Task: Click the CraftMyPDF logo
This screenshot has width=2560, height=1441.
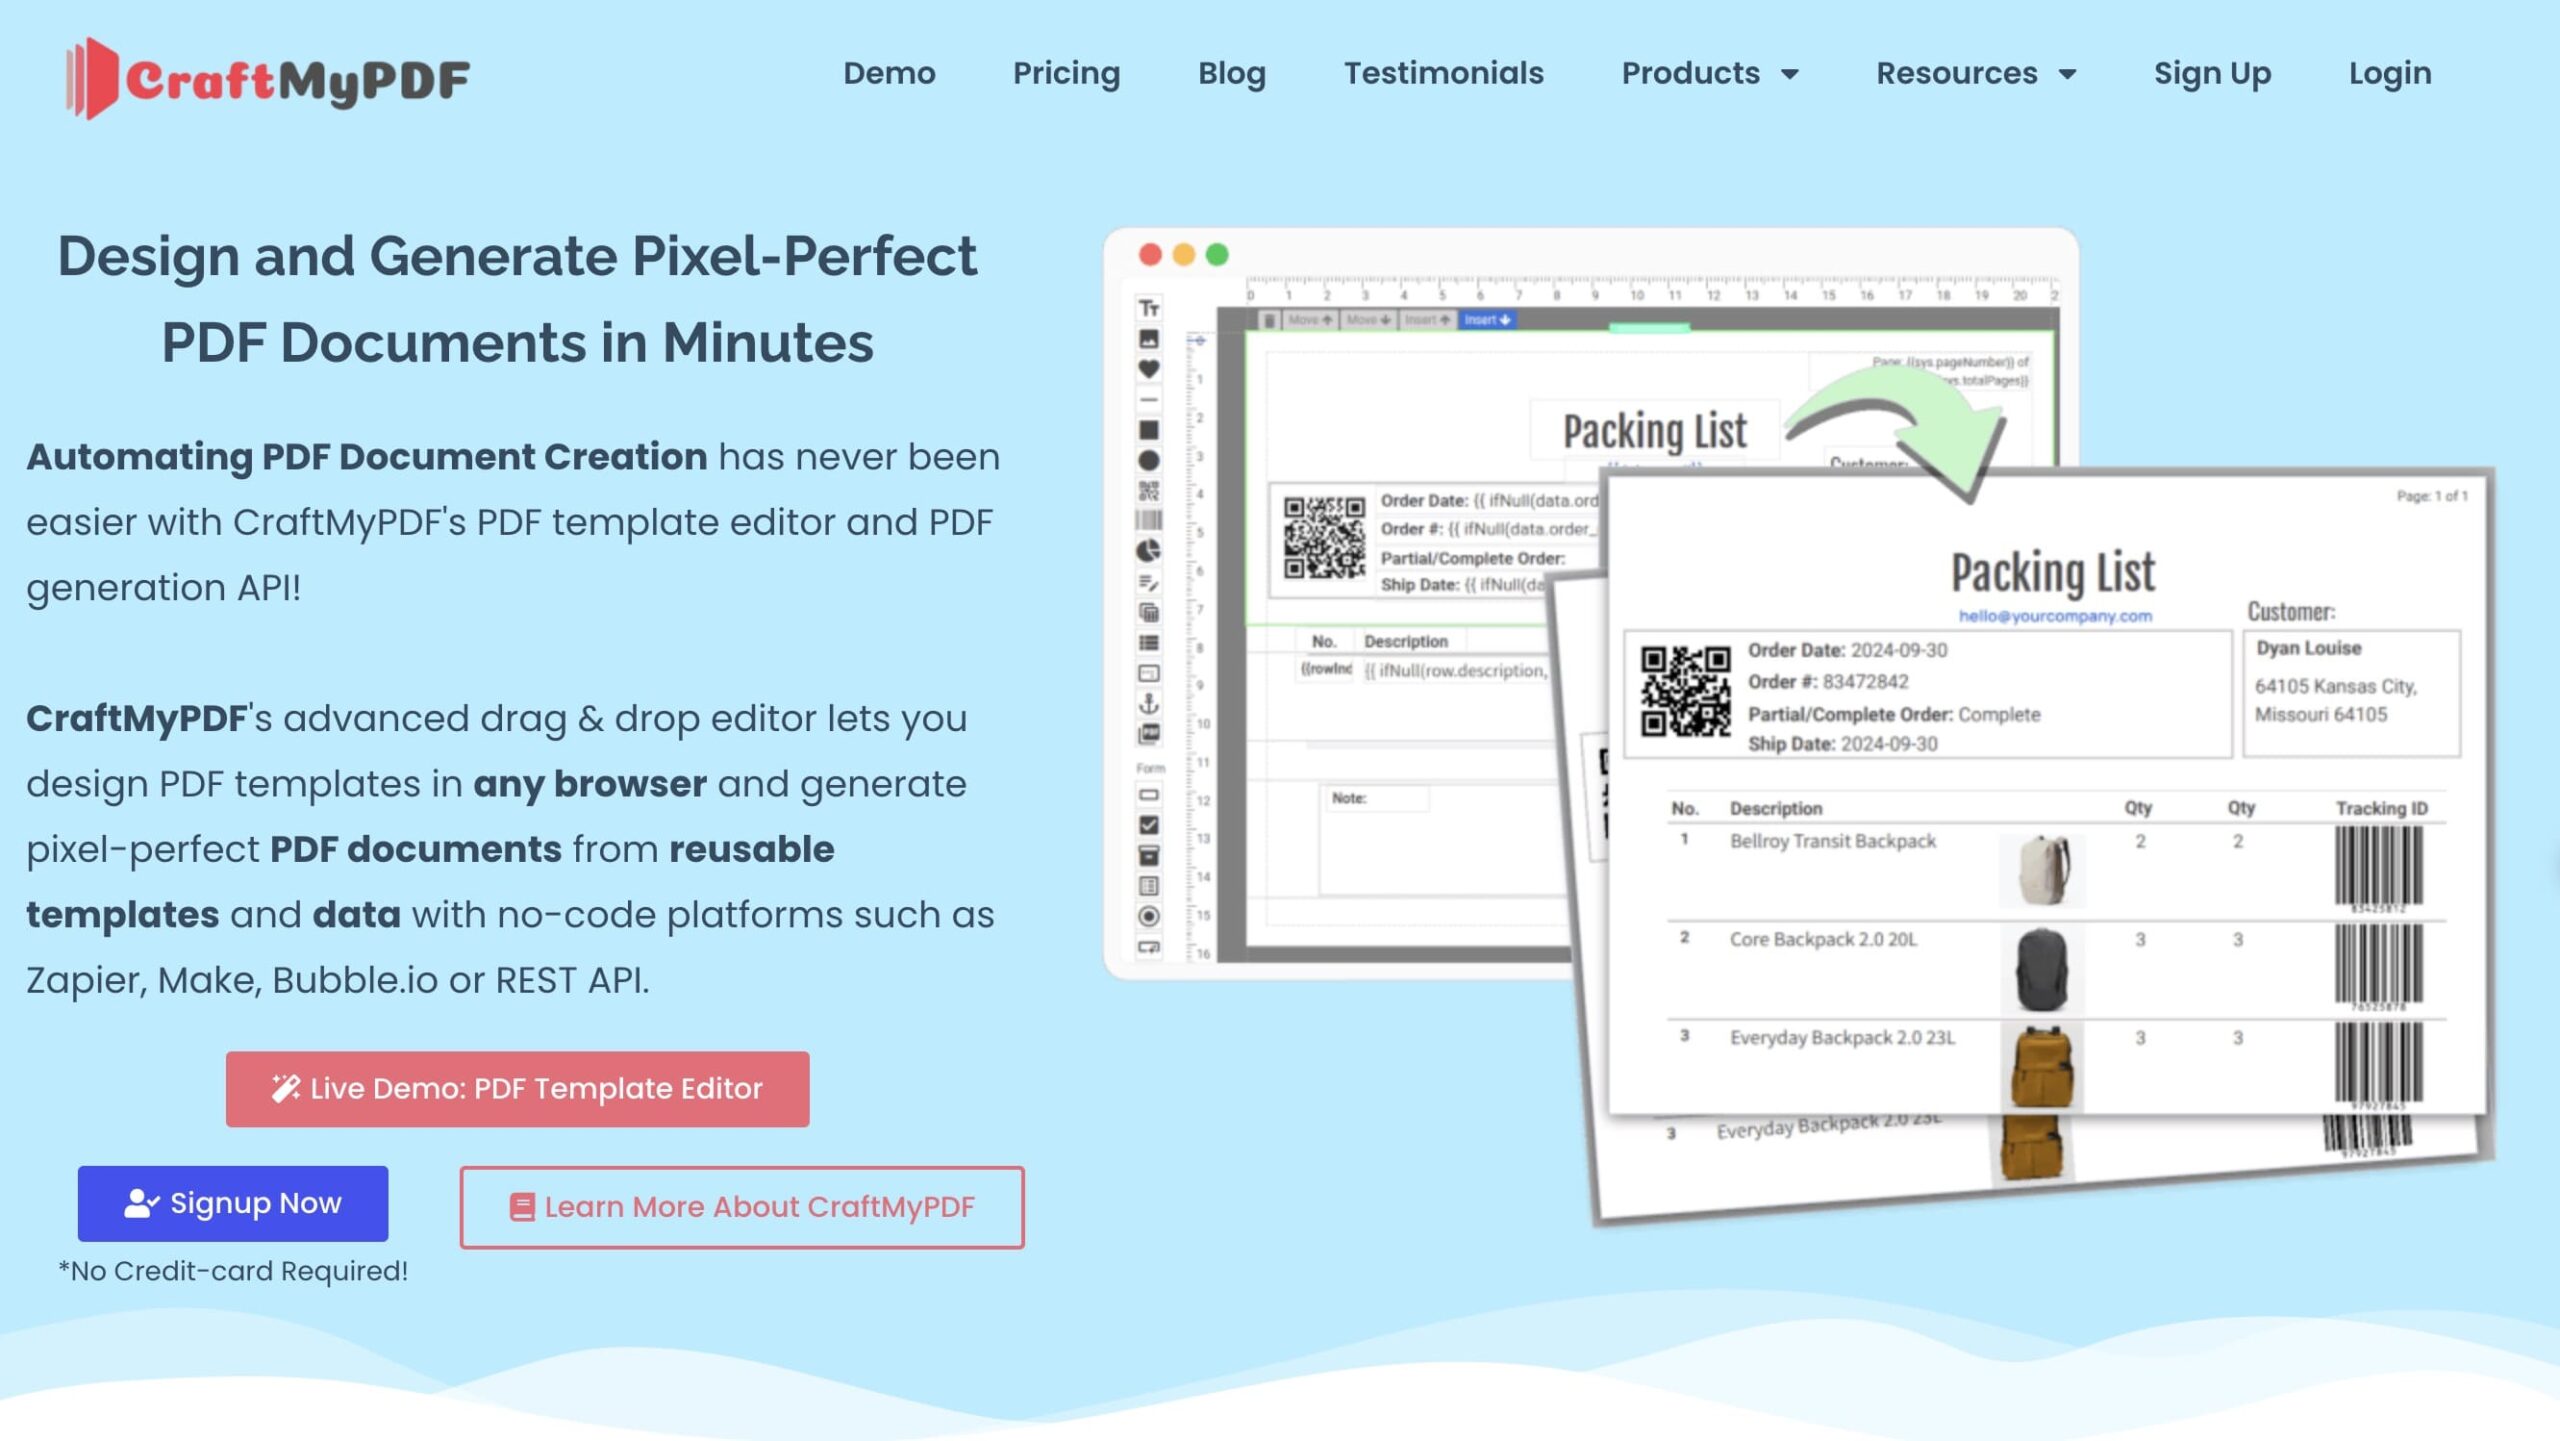Action: click(268, 78)
